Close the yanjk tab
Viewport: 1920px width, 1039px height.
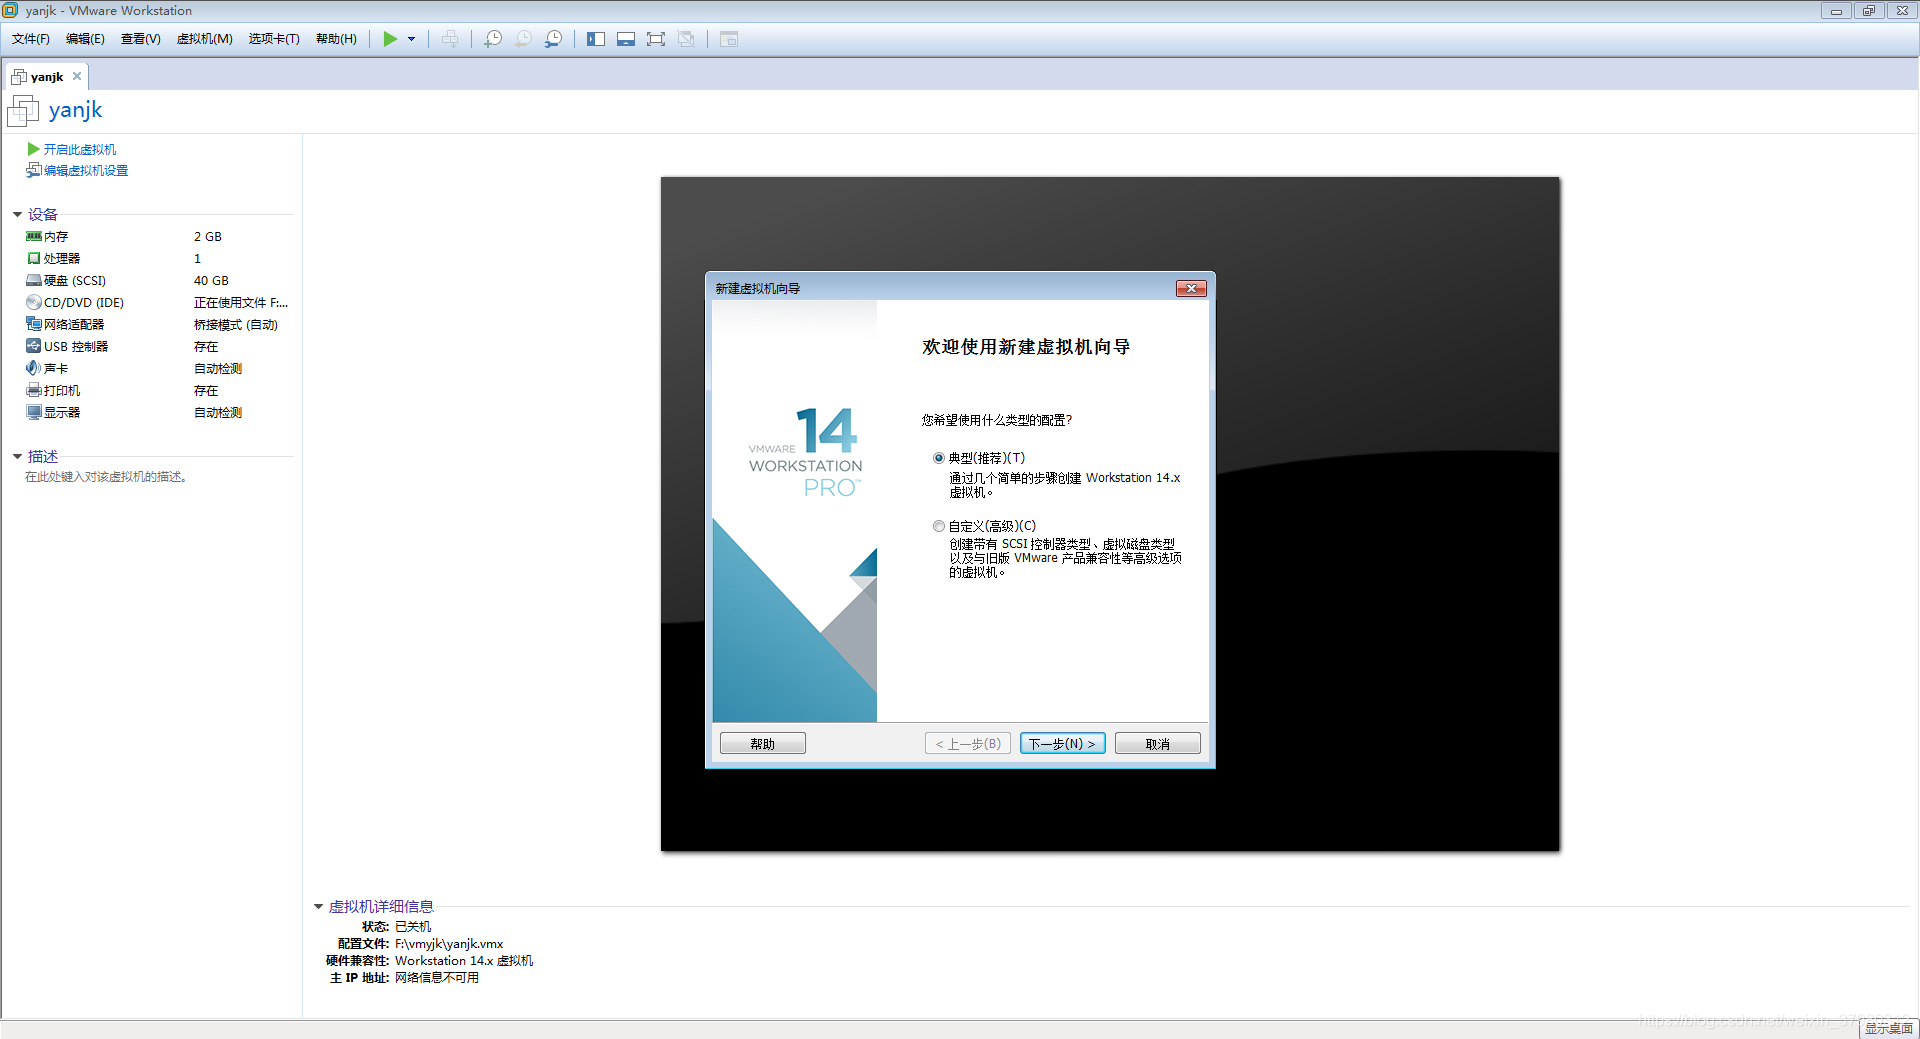[77, 76]
